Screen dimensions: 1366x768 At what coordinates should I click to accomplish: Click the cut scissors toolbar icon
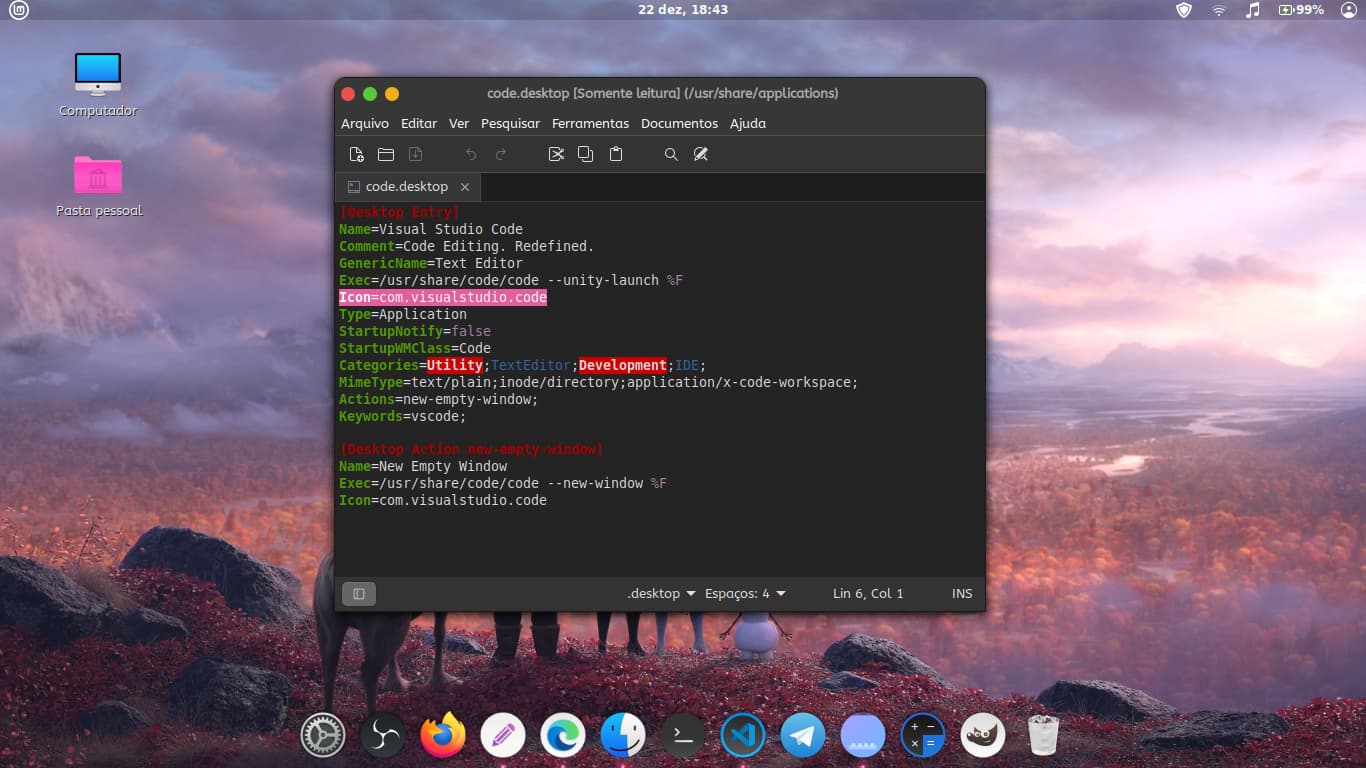(557, 154)
